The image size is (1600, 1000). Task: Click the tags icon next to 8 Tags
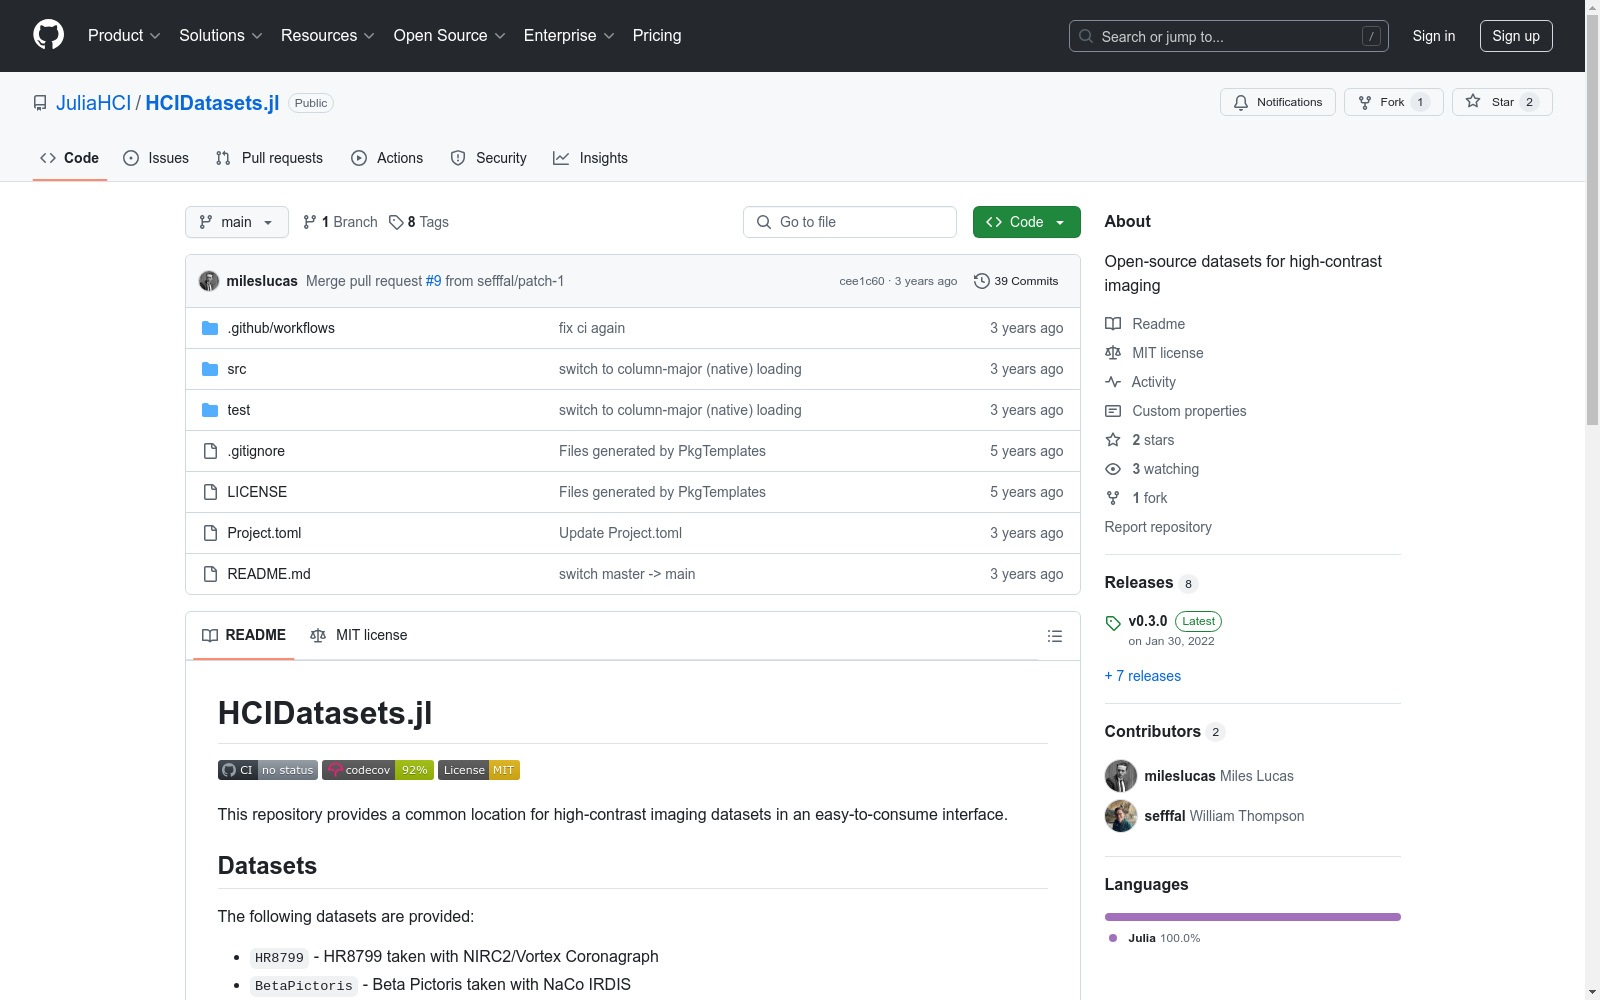click(396, 222)
